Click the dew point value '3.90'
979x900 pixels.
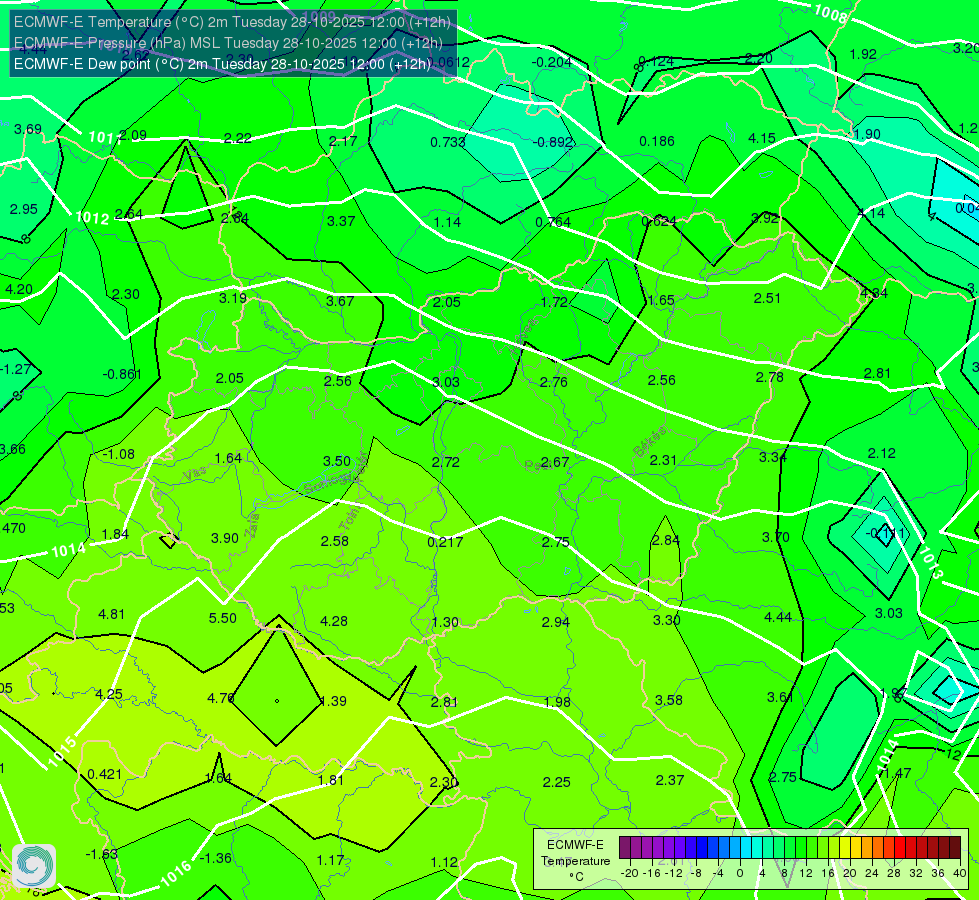click(225, 538)
